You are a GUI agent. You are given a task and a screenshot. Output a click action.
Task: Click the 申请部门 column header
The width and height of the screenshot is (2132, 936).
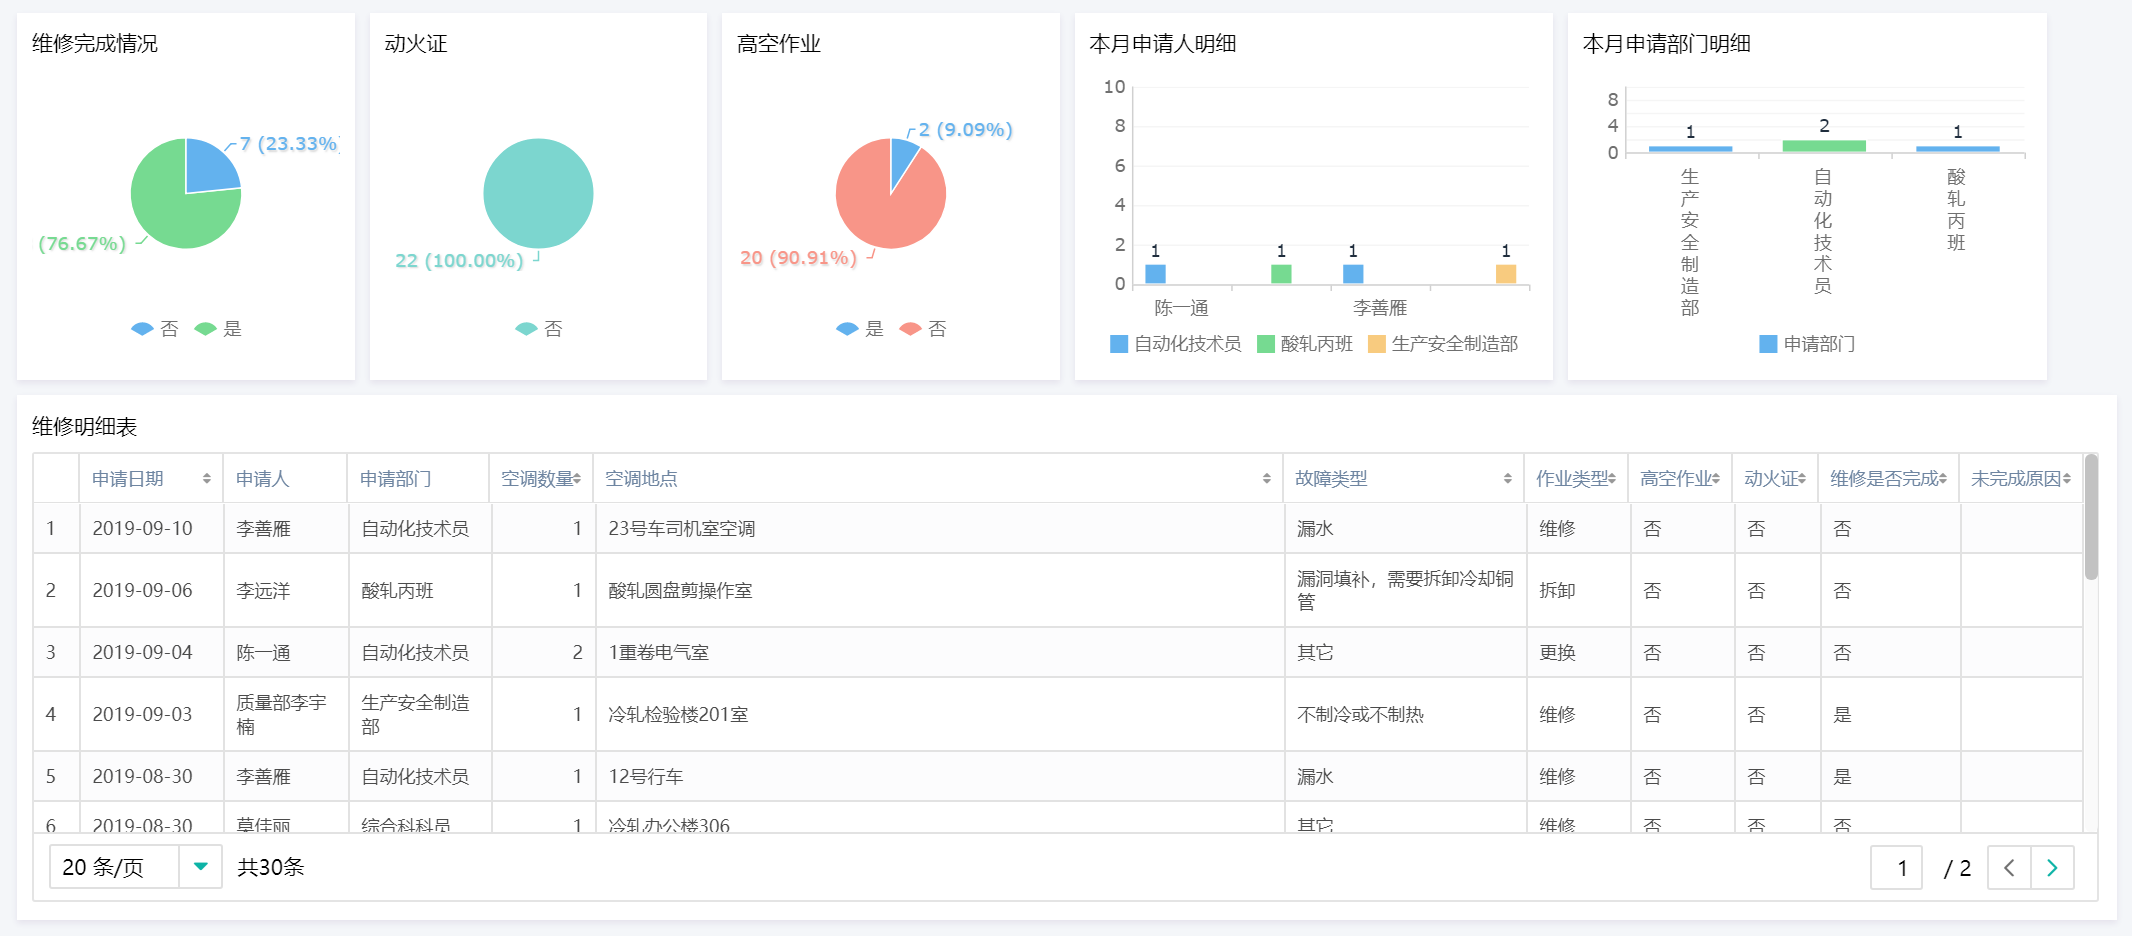[395, 479]
